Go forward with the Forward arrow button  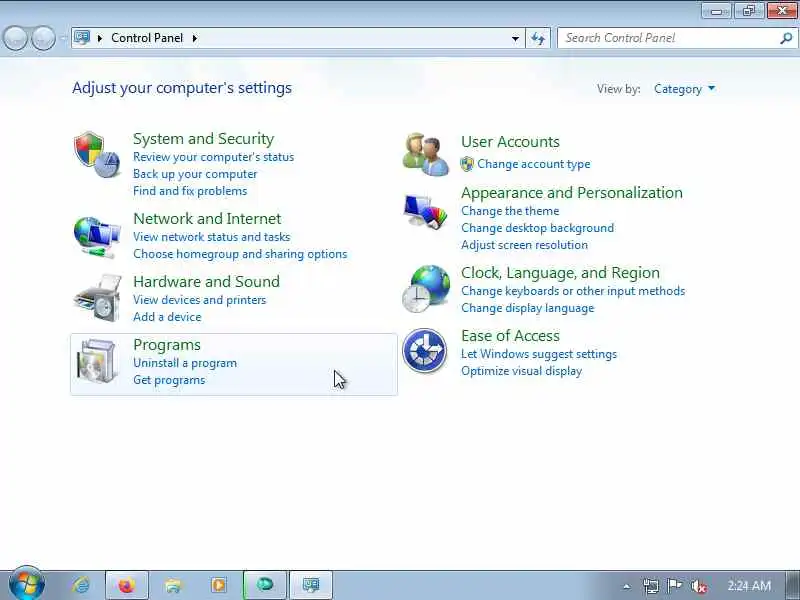pos(43,38)
